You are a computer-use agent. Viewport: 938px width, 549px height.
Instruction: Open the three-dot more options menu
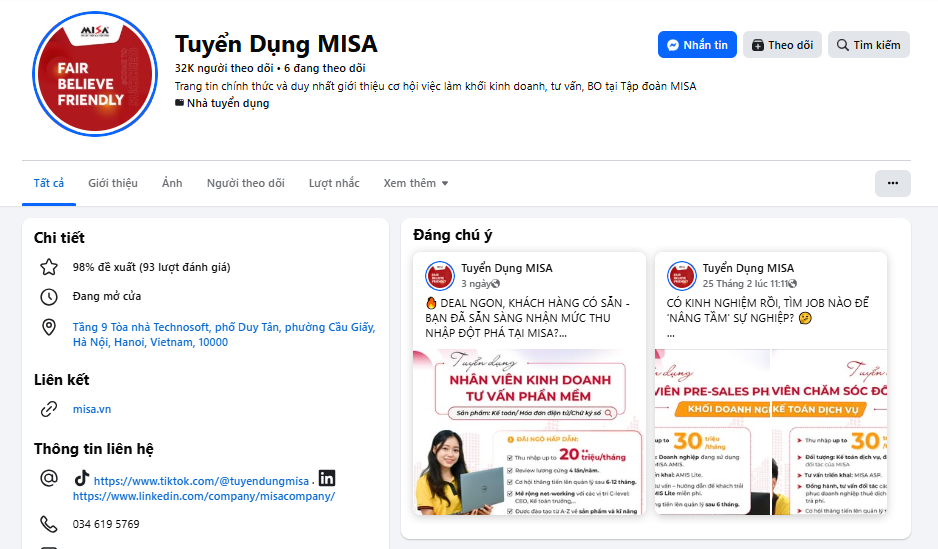point(893,183)
